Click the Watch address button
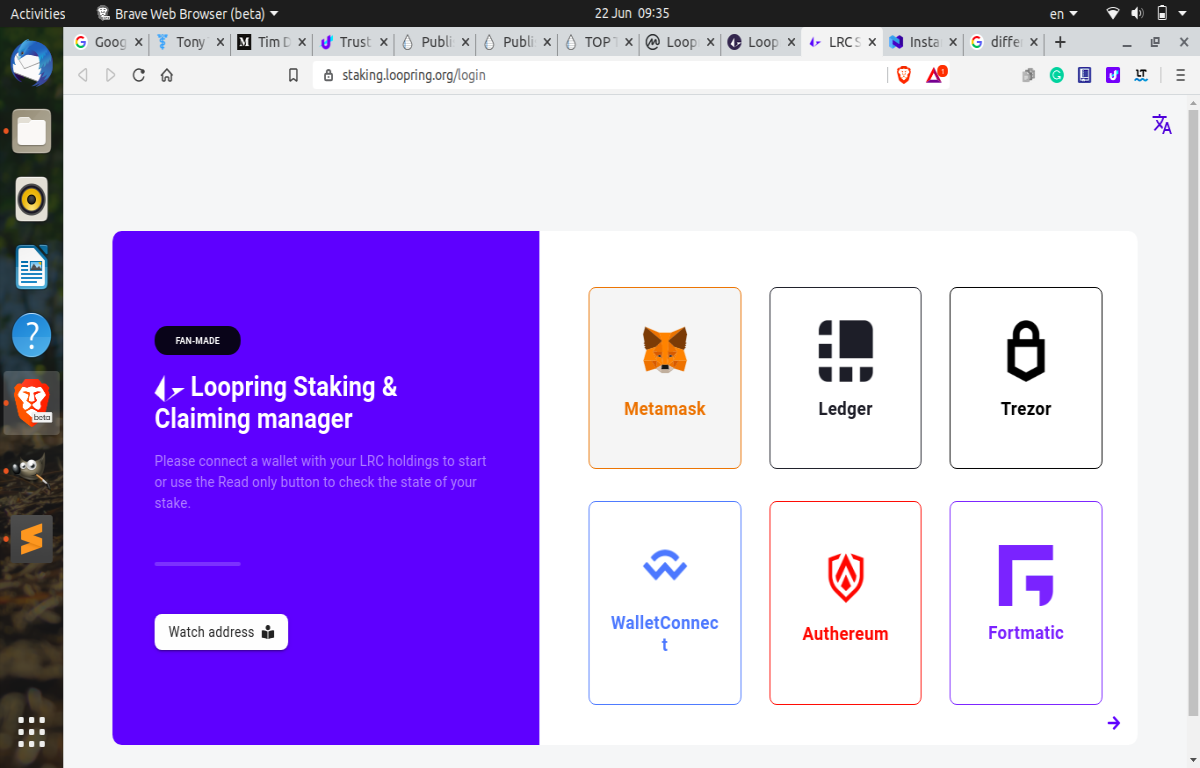Viewport: 1200px width, 768px height. (x=221, y=632)
